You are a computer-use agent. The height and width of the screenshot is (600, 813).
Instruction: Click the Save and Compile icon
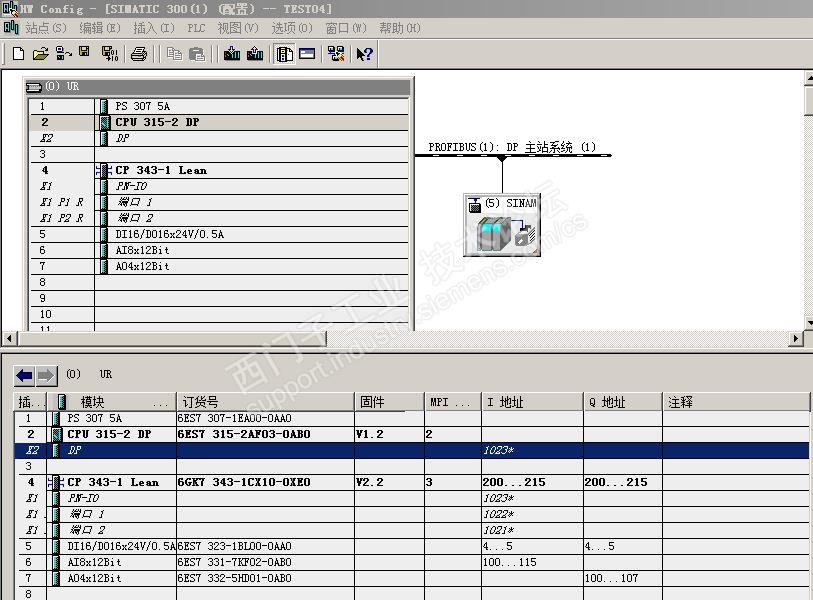pos(110,53)
